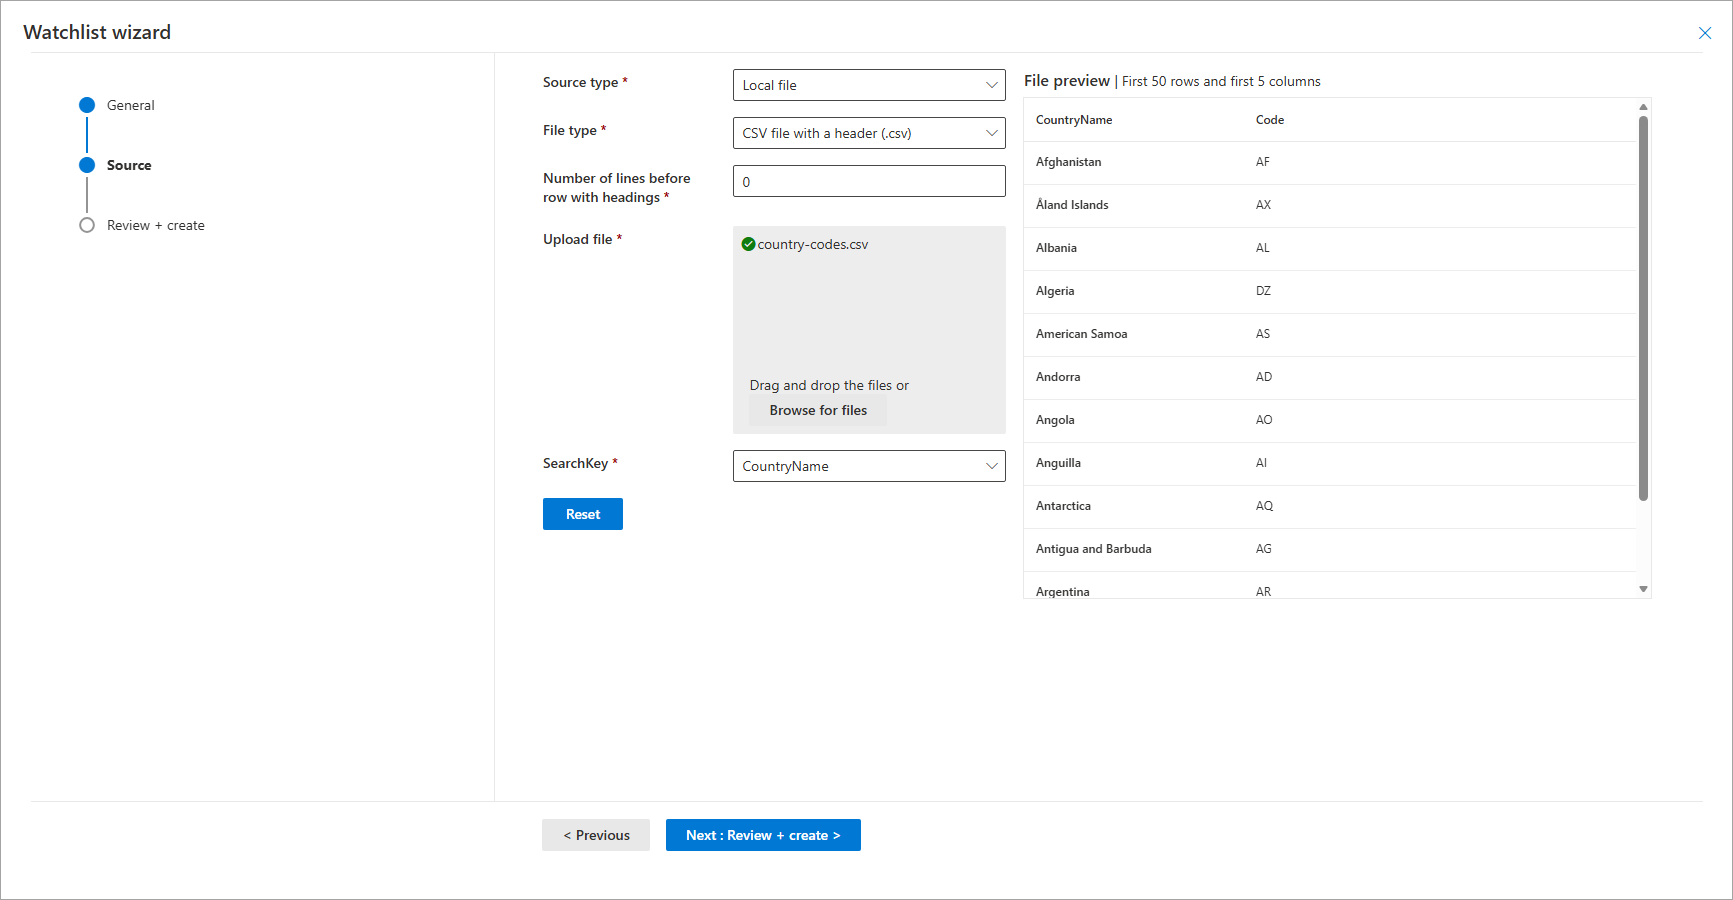Close the Watchlist wizard with the X icon
This screenshot has width=1733, height=900.
tap(1704, 33)
